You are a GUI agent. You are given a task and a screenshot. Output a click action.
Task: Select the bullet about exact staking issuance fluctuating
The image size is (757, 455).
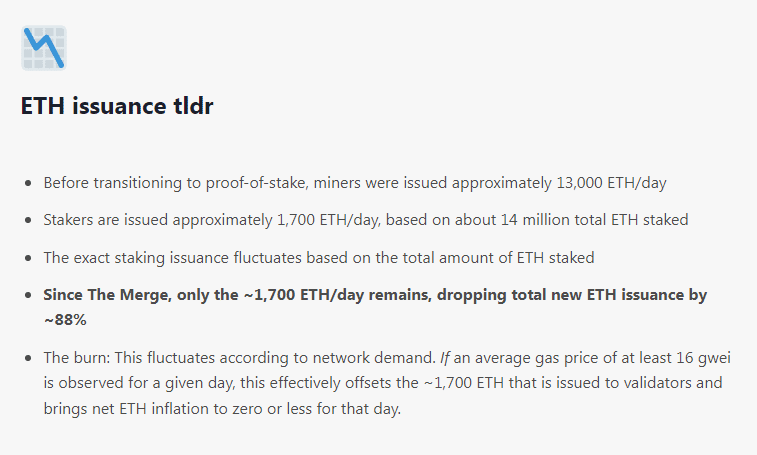coord(318,258)
